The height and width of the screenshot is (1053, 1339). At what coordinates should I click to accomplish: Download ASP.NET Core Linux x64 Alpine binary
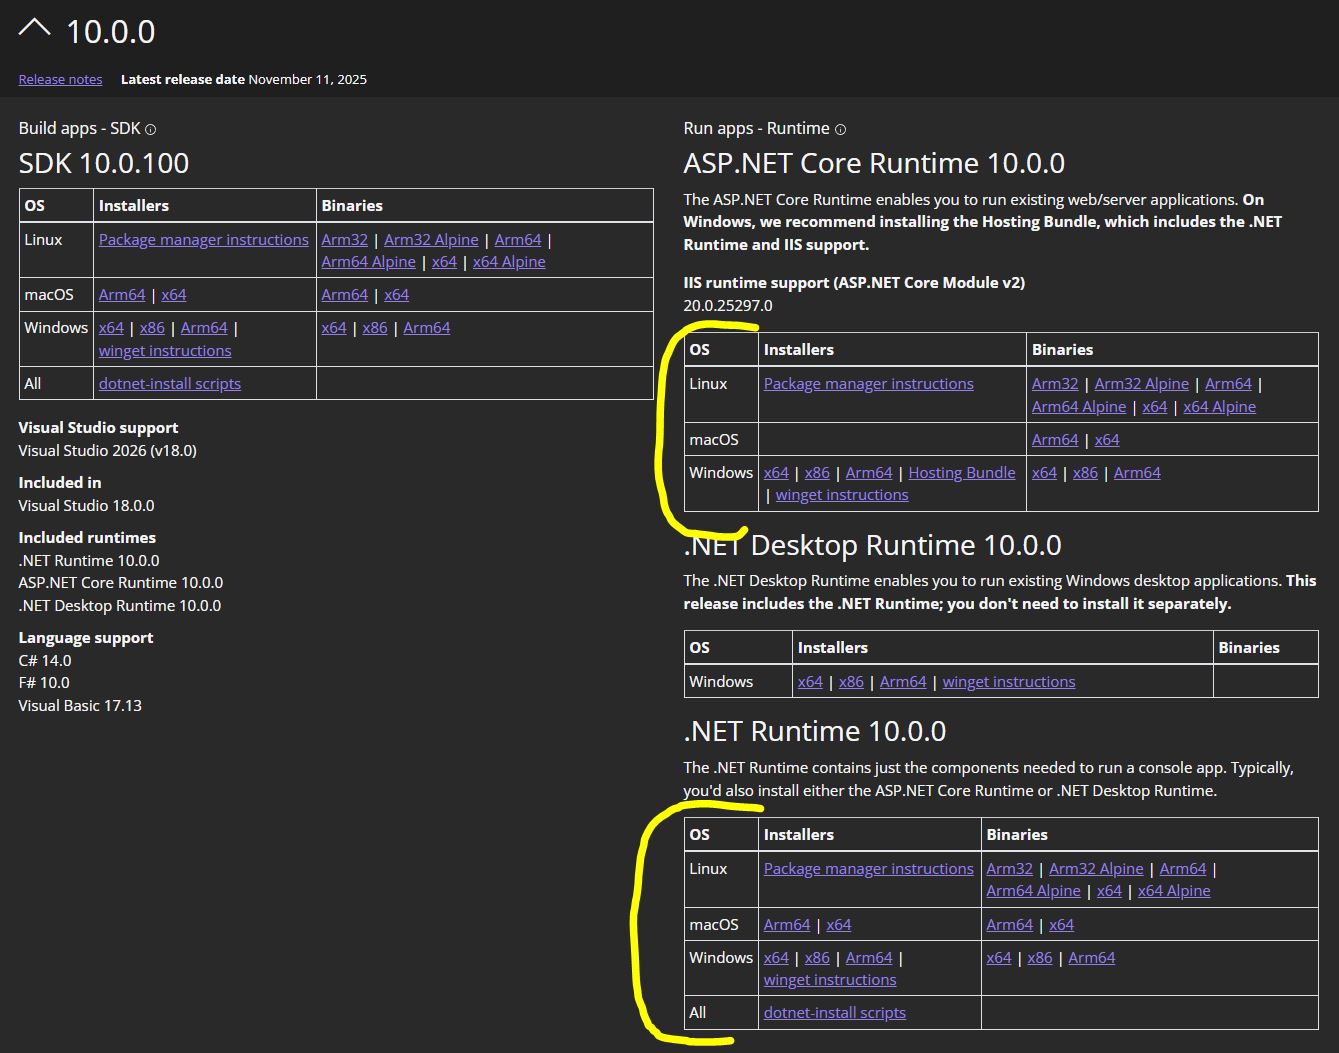pyautogui.click(x=1219, y=407)
